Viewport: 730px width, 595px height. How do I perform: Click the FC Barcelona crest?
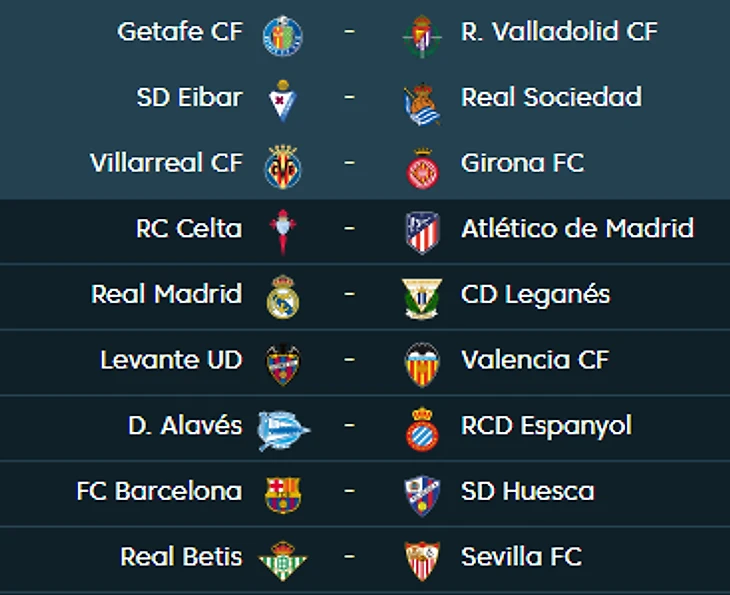283,495
